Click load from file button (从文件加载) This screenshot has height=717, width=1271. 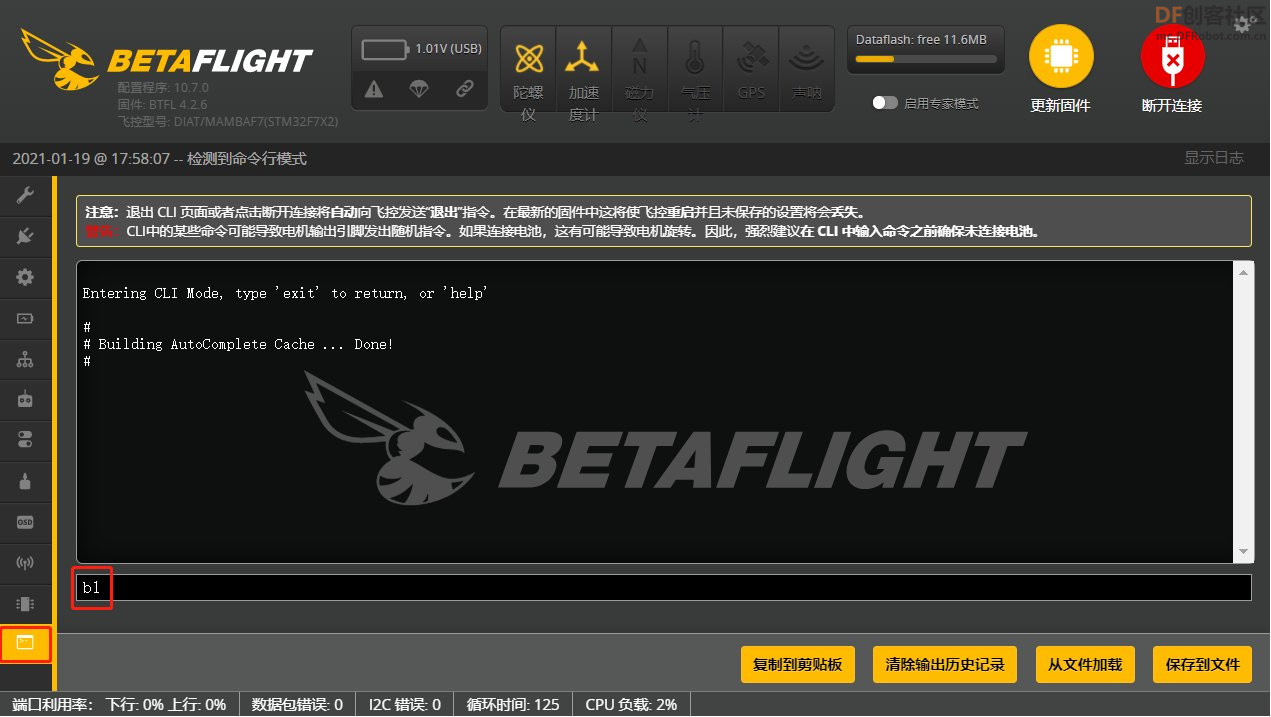pos(1085,664)
